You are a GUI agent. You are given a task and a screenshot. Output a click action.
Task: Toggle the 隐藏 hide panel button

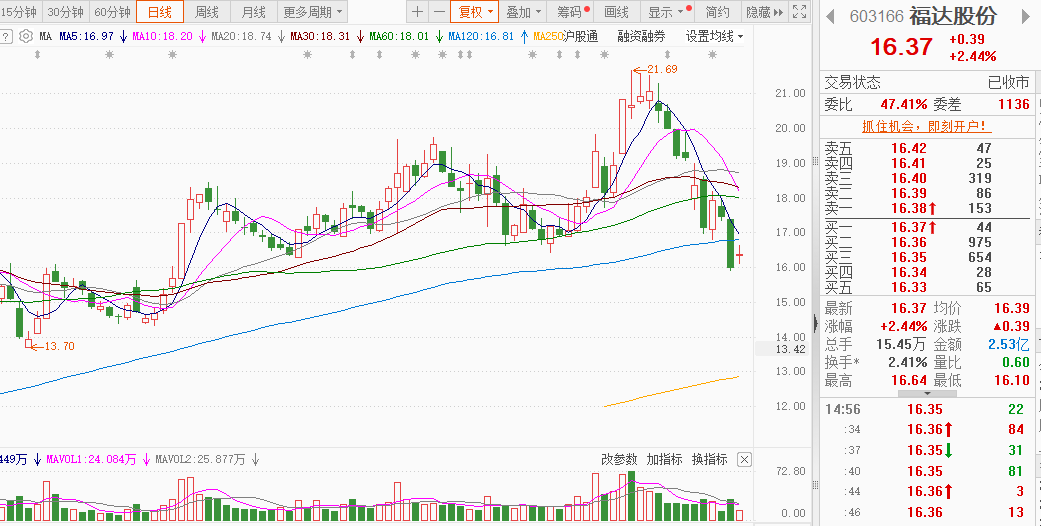click(x=765, y=12)
